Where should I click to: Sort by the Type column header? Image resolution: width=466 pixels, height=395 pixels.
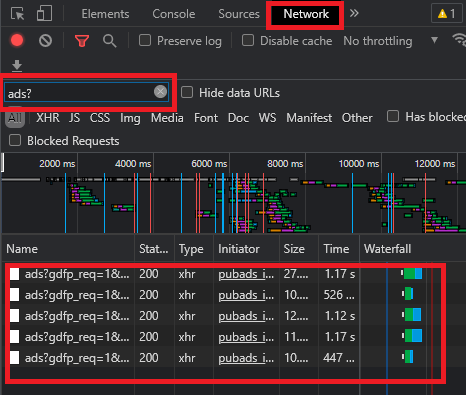(194, 249)
